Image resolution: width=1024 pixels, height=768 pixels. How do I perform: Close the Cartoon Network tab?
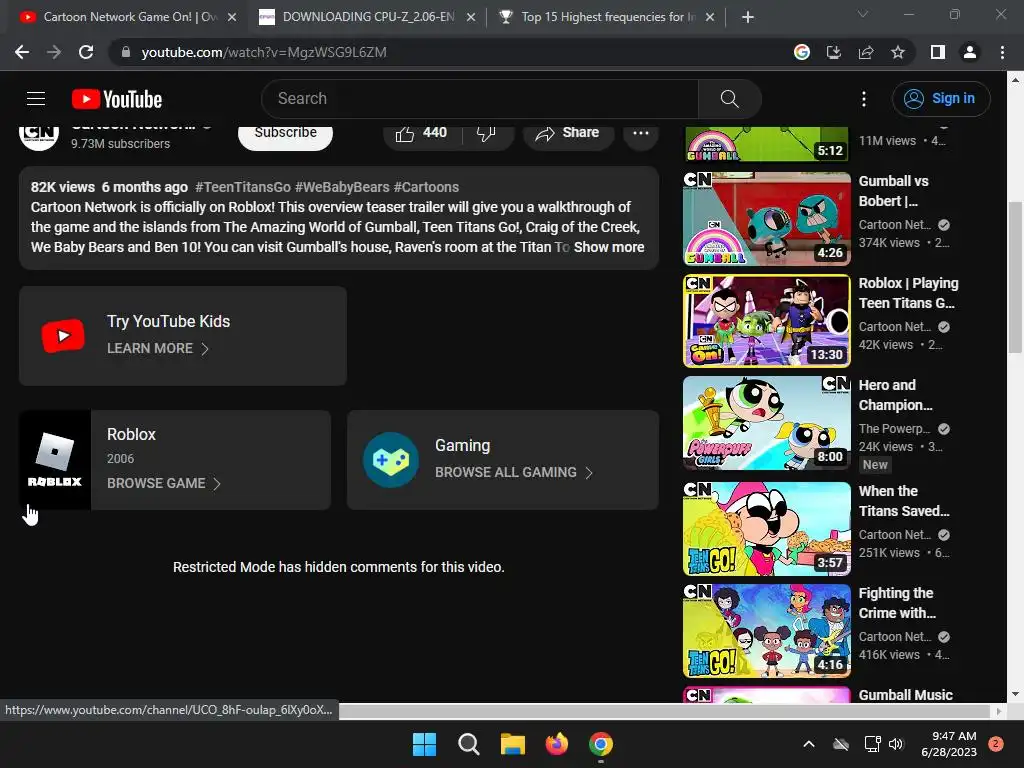[232, 18]
